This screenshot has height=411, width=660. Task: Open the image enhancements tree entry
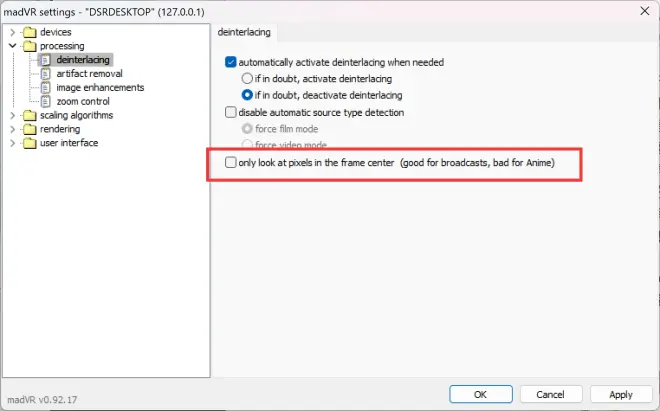(x=100, y=88)
